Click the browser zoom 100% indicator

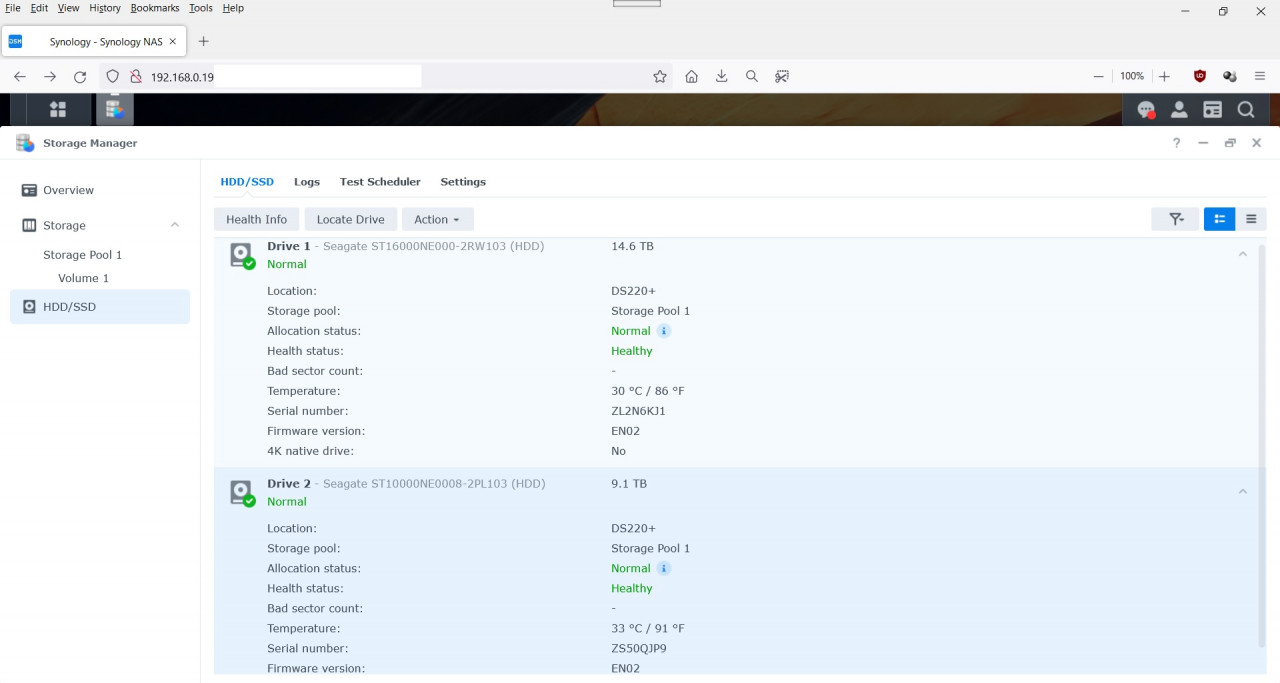coord(1131,76)
